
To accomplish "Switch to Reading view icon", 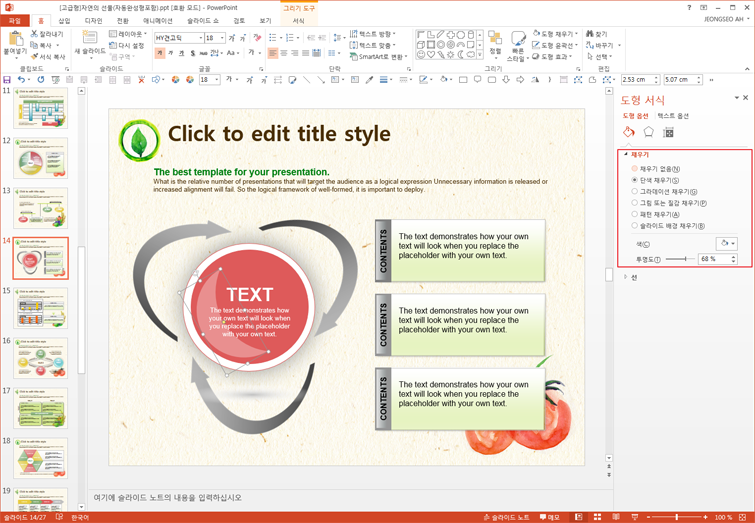I will 616,517.
